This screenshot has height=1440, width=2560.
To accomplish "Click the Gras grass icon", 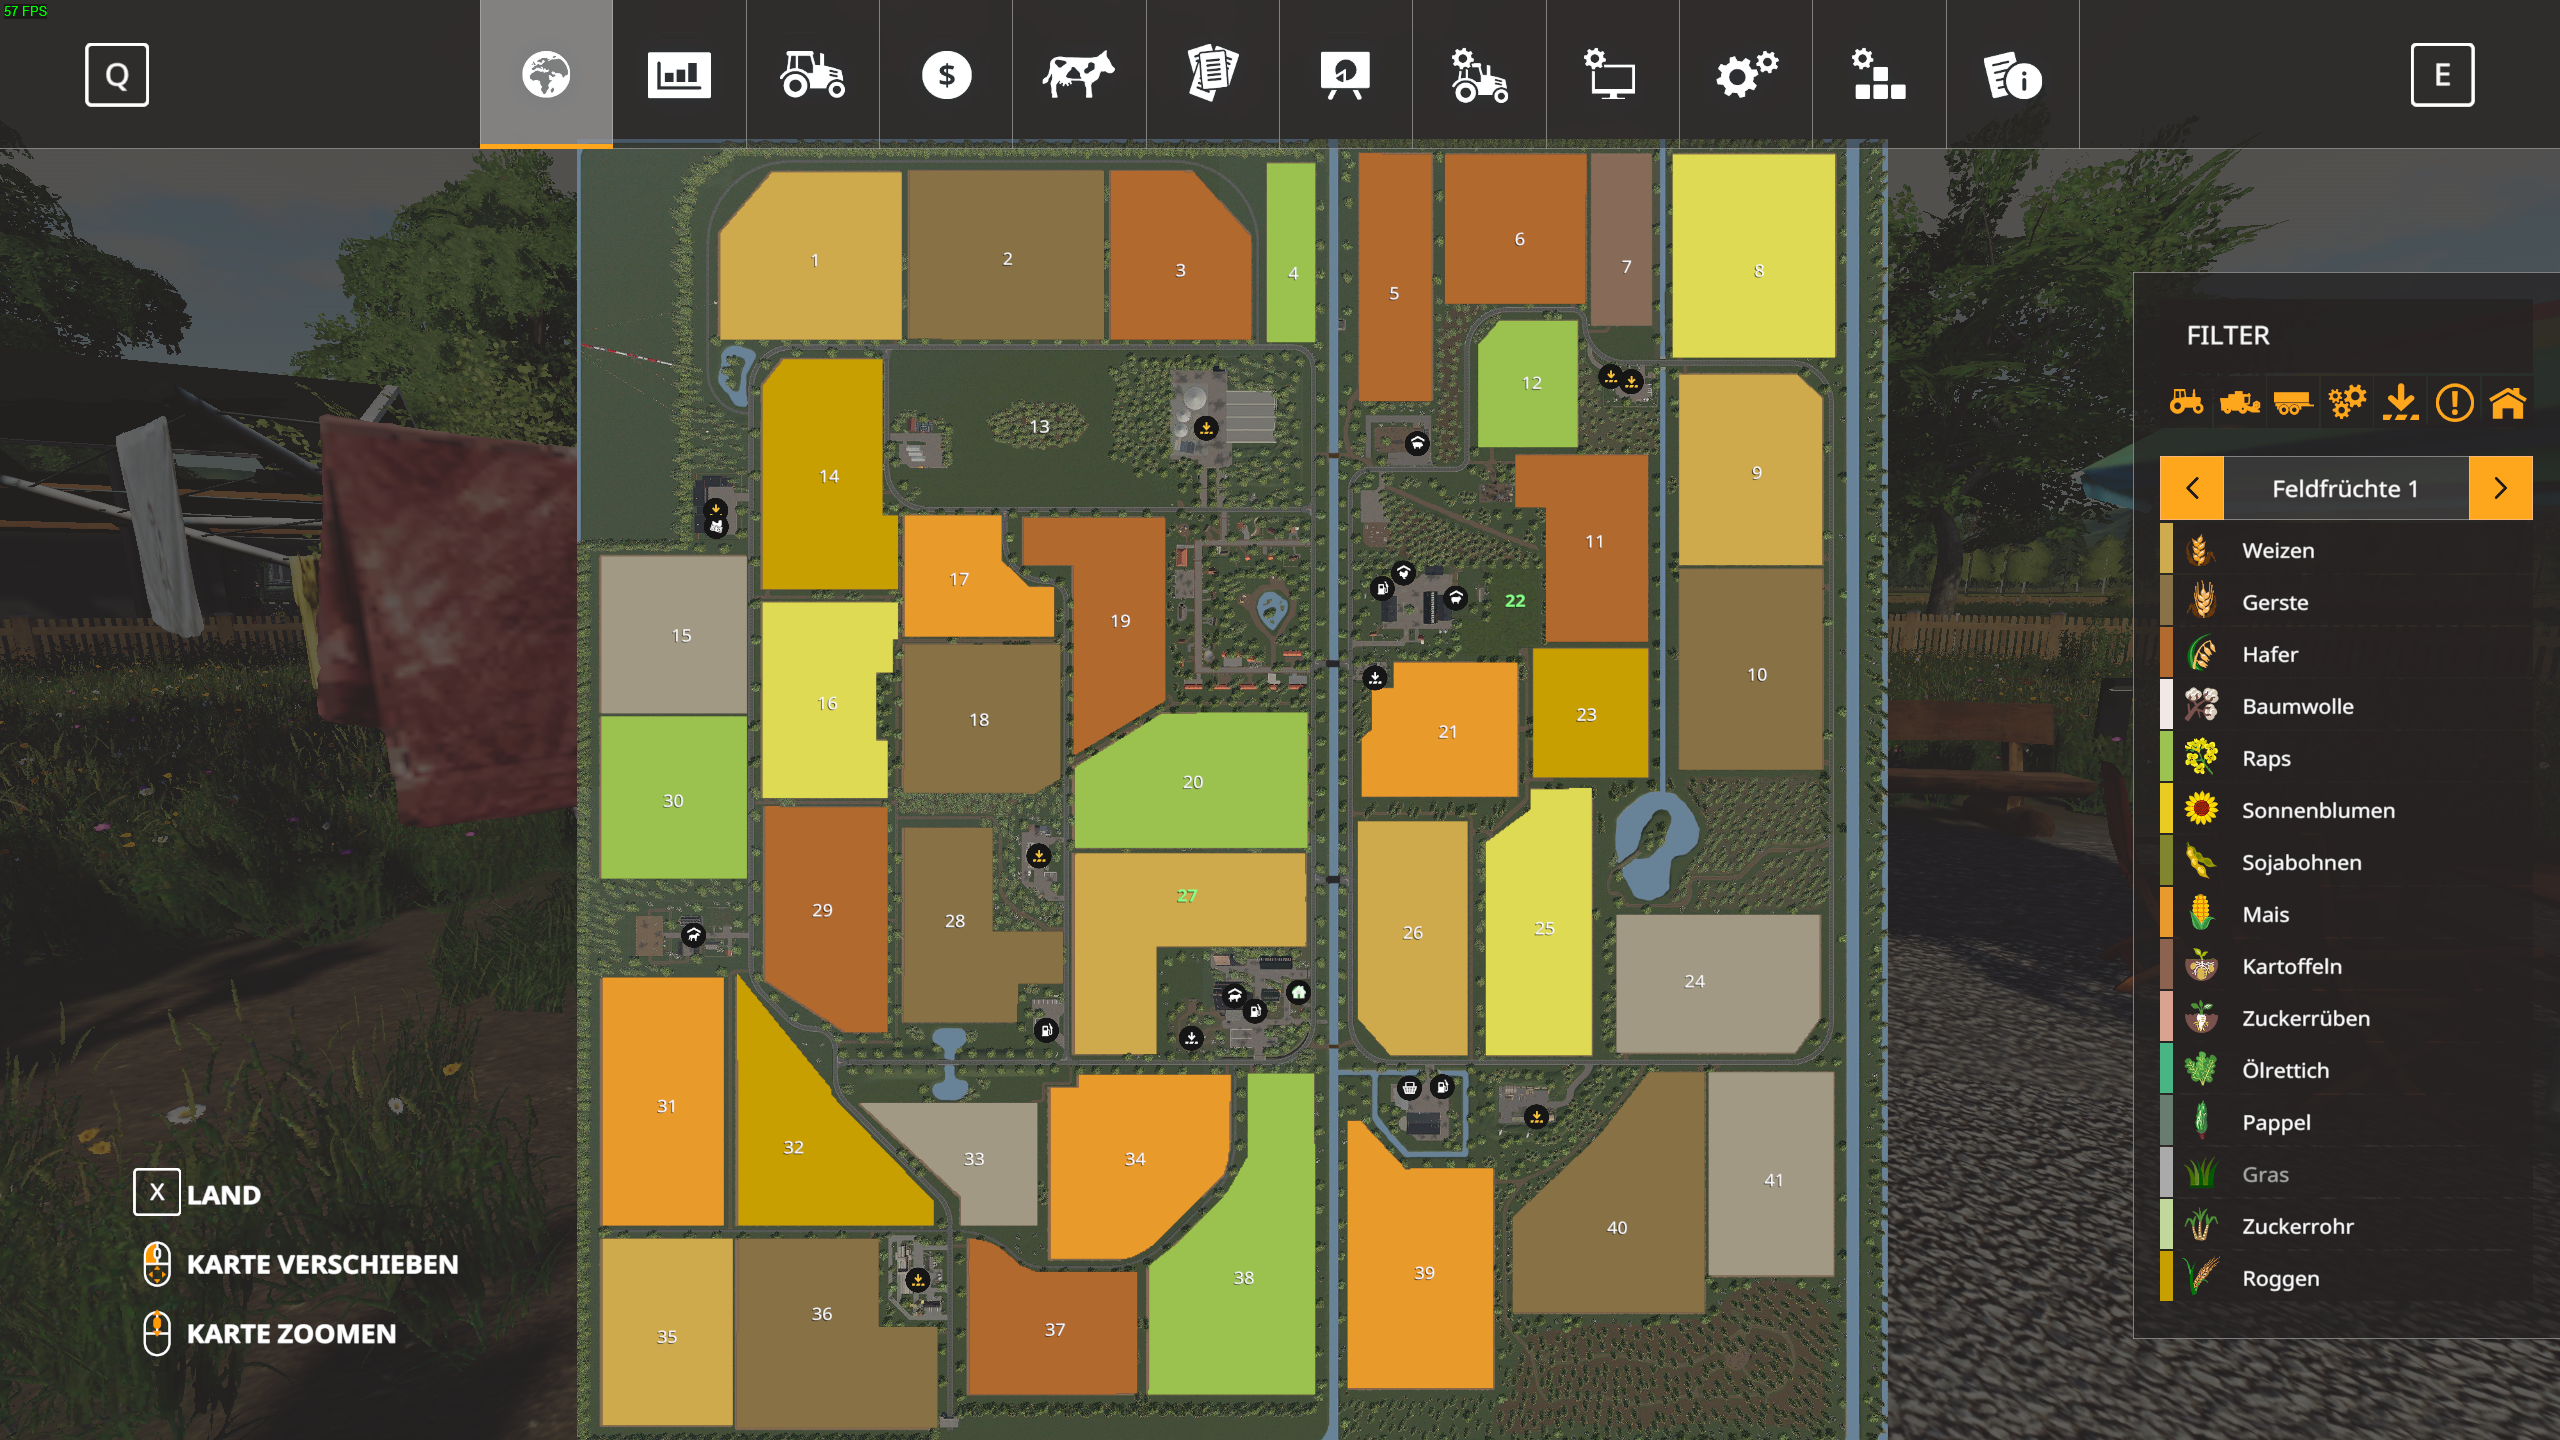I will (x=2201, y=1174).
